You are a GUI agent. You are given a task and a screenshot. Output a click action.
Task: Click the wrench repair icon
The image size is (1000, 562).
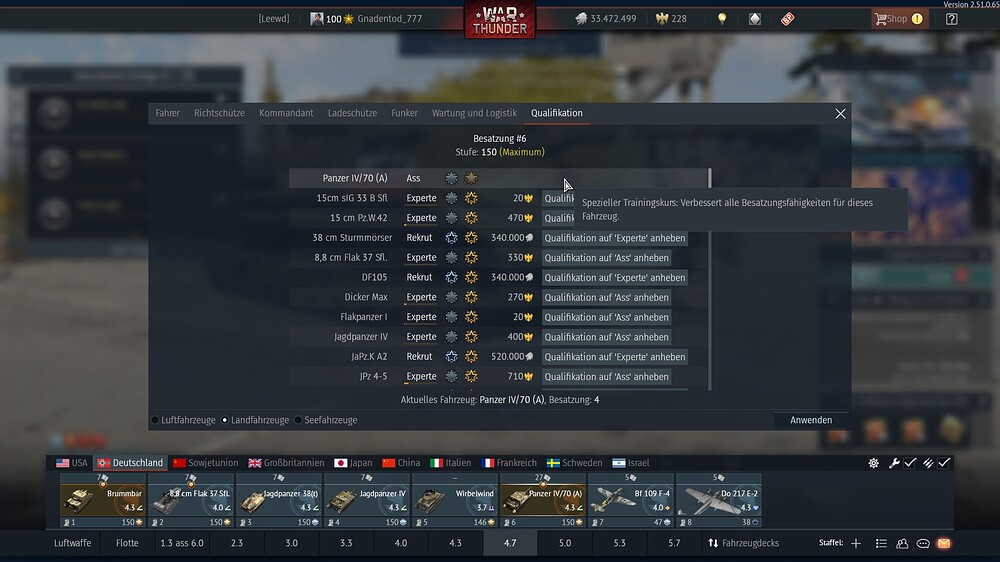click(x=894, y=463)
